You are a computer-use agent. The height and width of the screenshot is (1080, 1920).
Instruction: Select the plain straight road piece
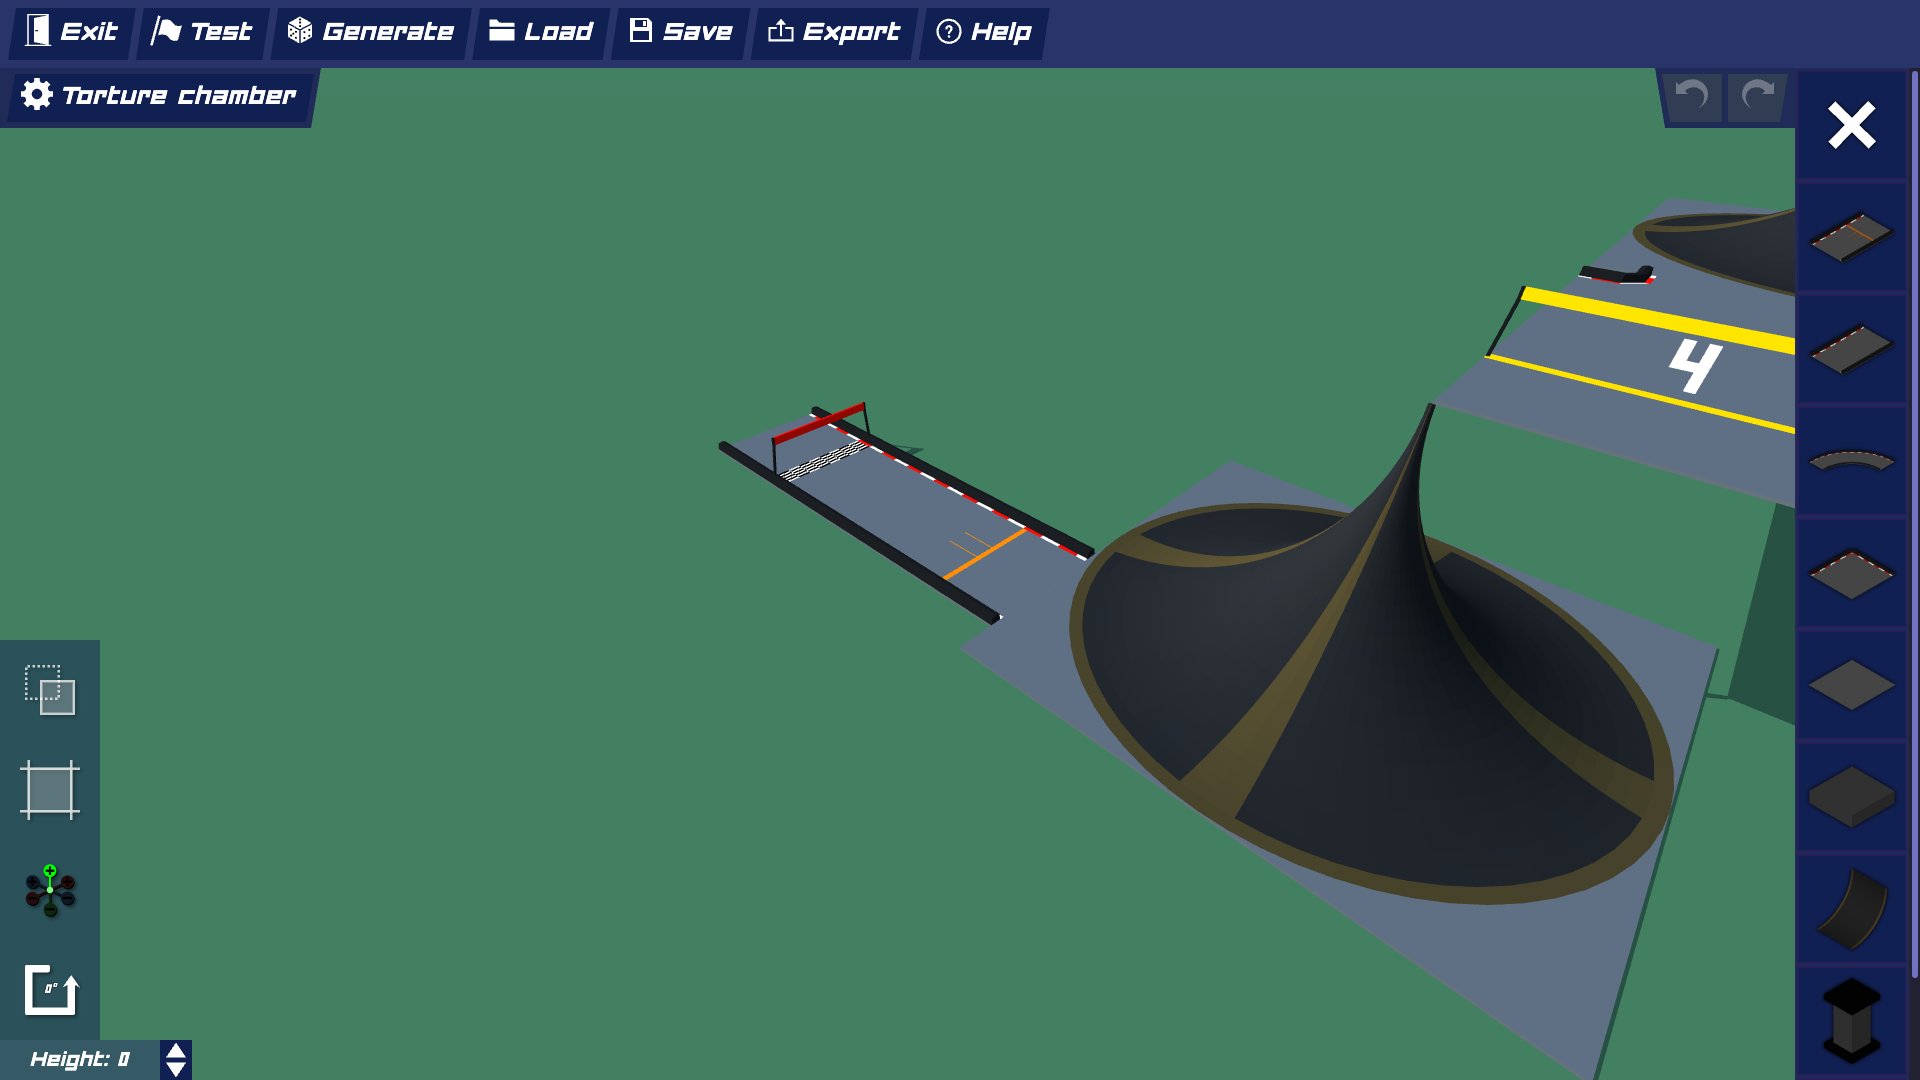pos(1851,349)
